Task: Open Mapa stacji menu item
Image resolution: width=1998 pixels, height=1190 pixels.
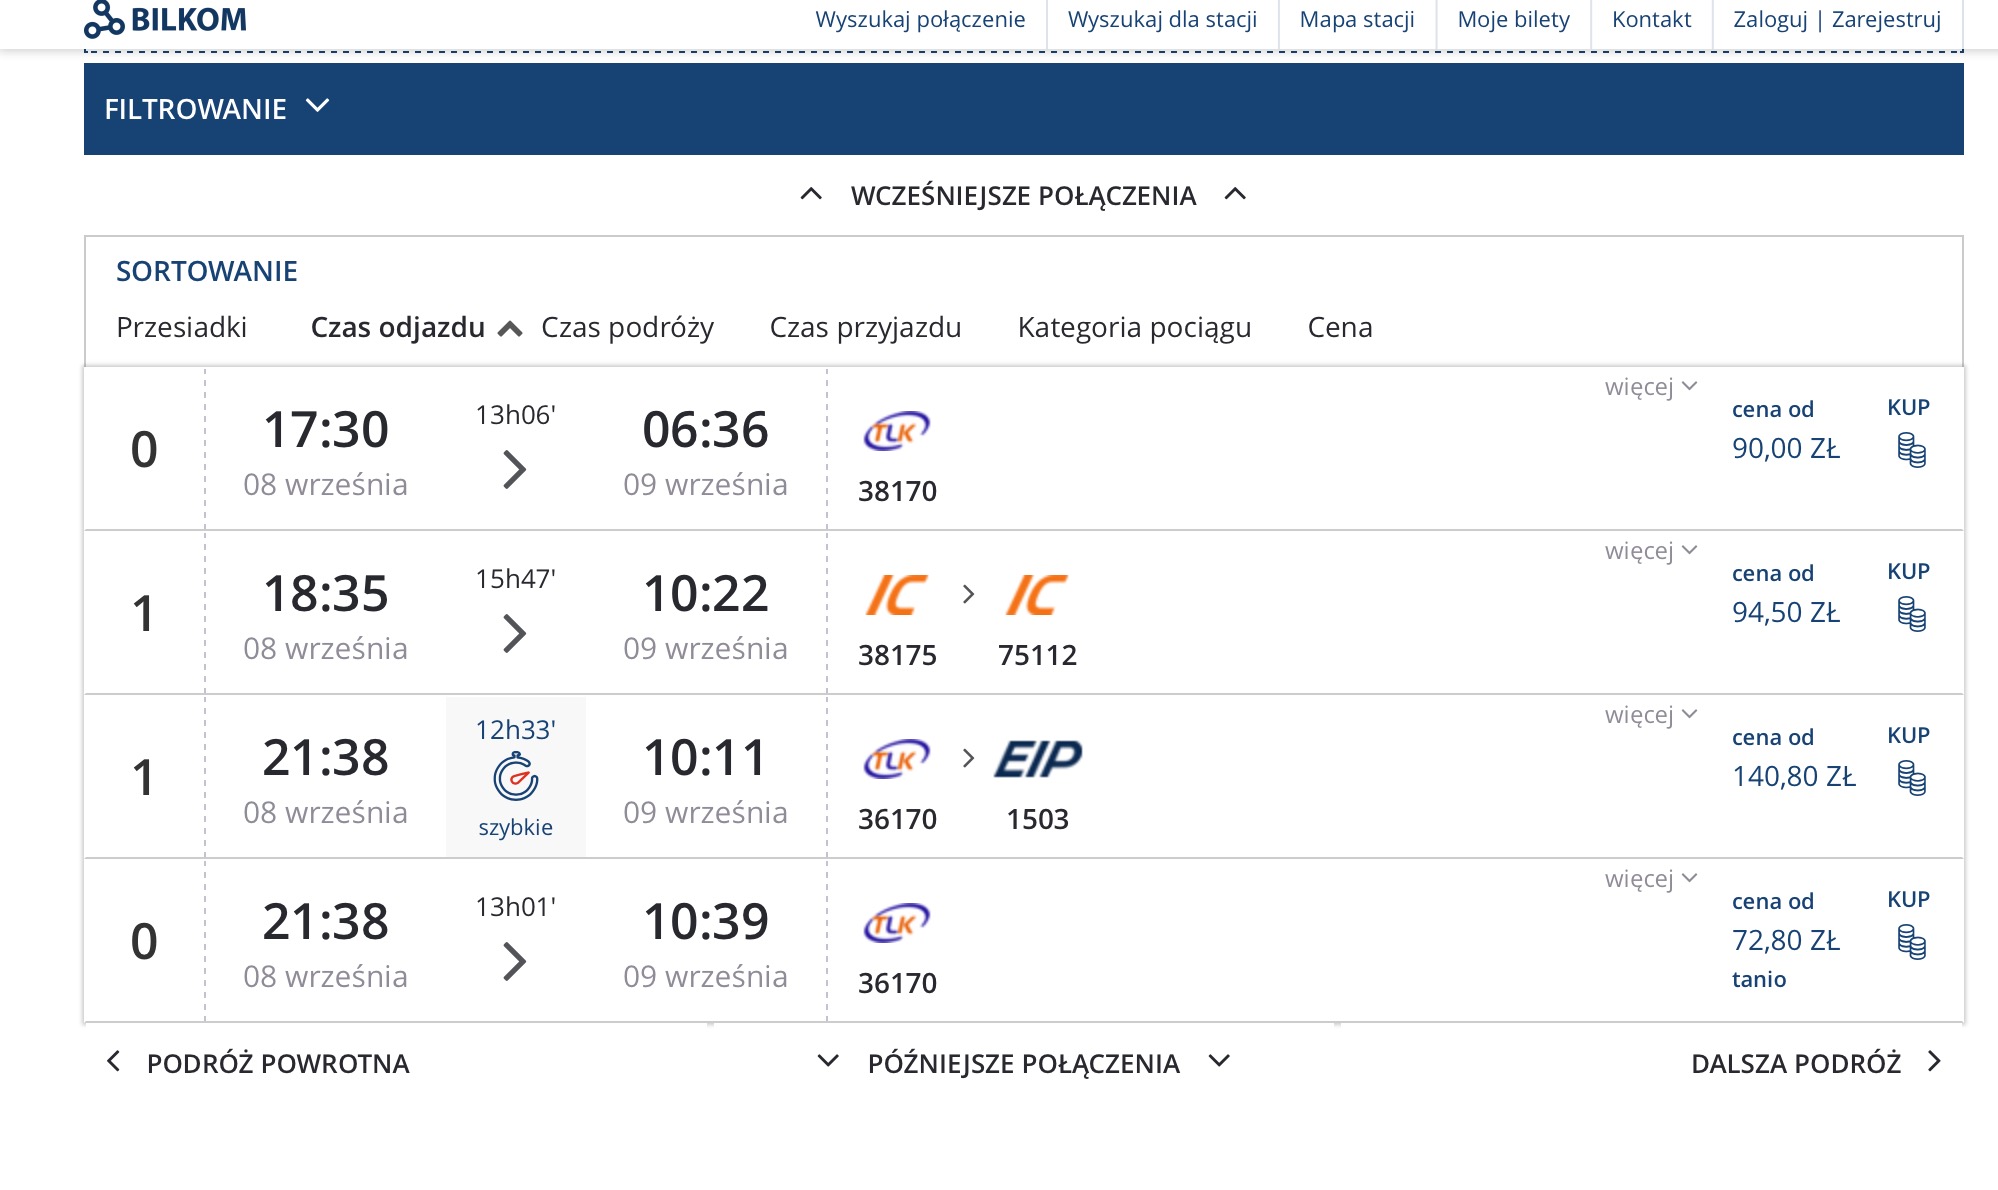Action: [x=1356, y=20]
